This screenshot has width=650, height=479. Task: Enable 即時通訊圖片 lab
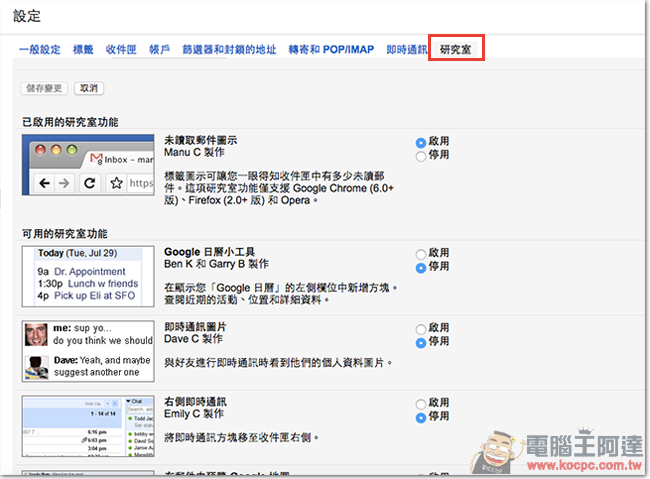[421, 329]
